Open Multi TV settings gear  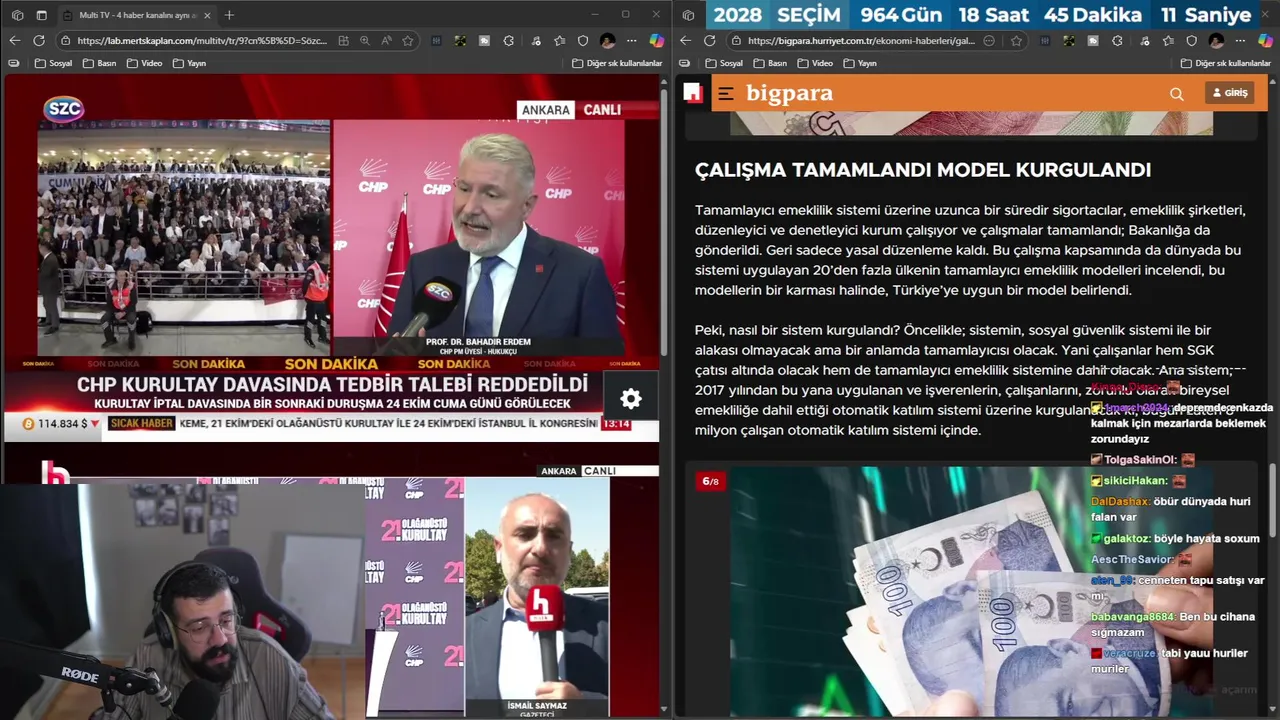pos(631,398)
